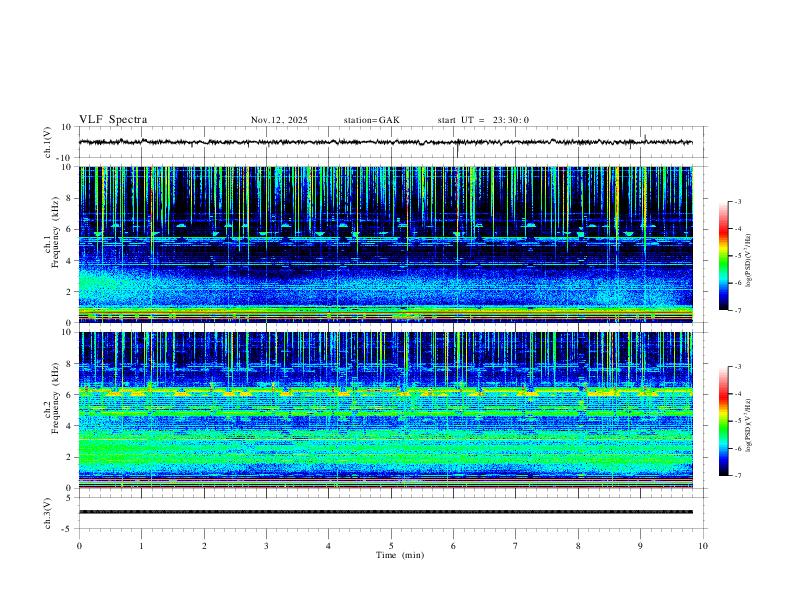
Task: Click the time axis tick label 4
Action: [328, 546]
